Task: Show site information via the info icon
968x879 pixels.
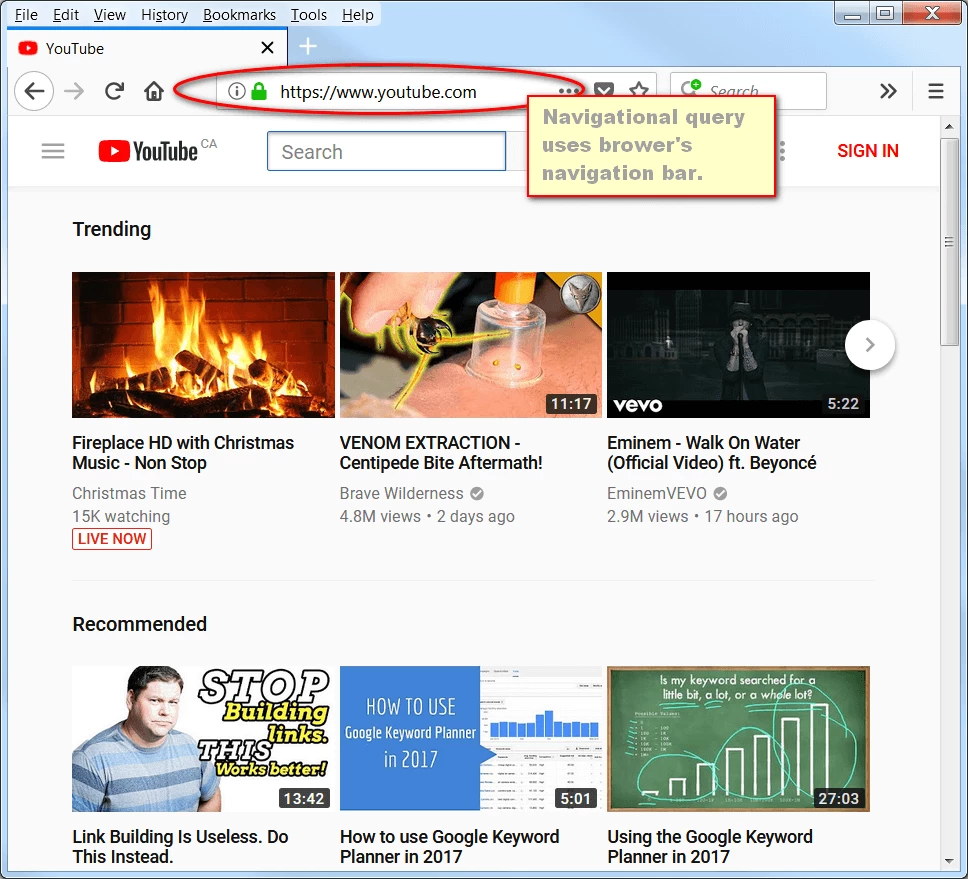Action: click(x=236, y=91)
